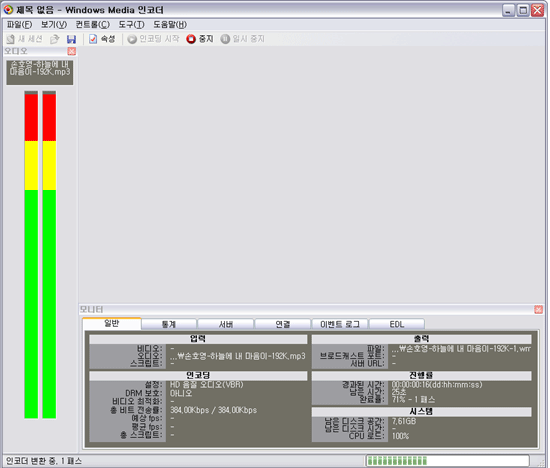
Task: Click the HD 음질 오디오(VBR) setting value
Action: click(x=207, y=385)
